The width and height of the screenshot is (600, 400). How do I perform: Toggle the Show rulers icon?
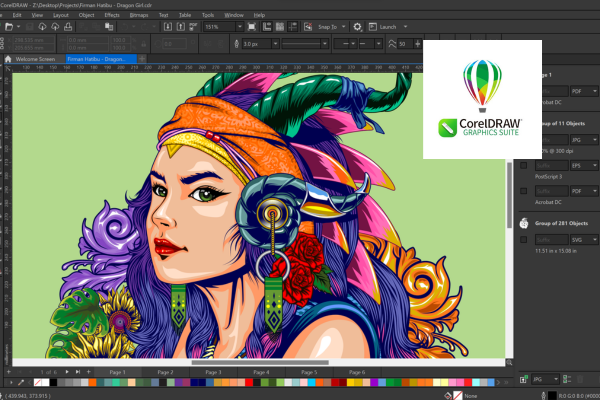267,27
